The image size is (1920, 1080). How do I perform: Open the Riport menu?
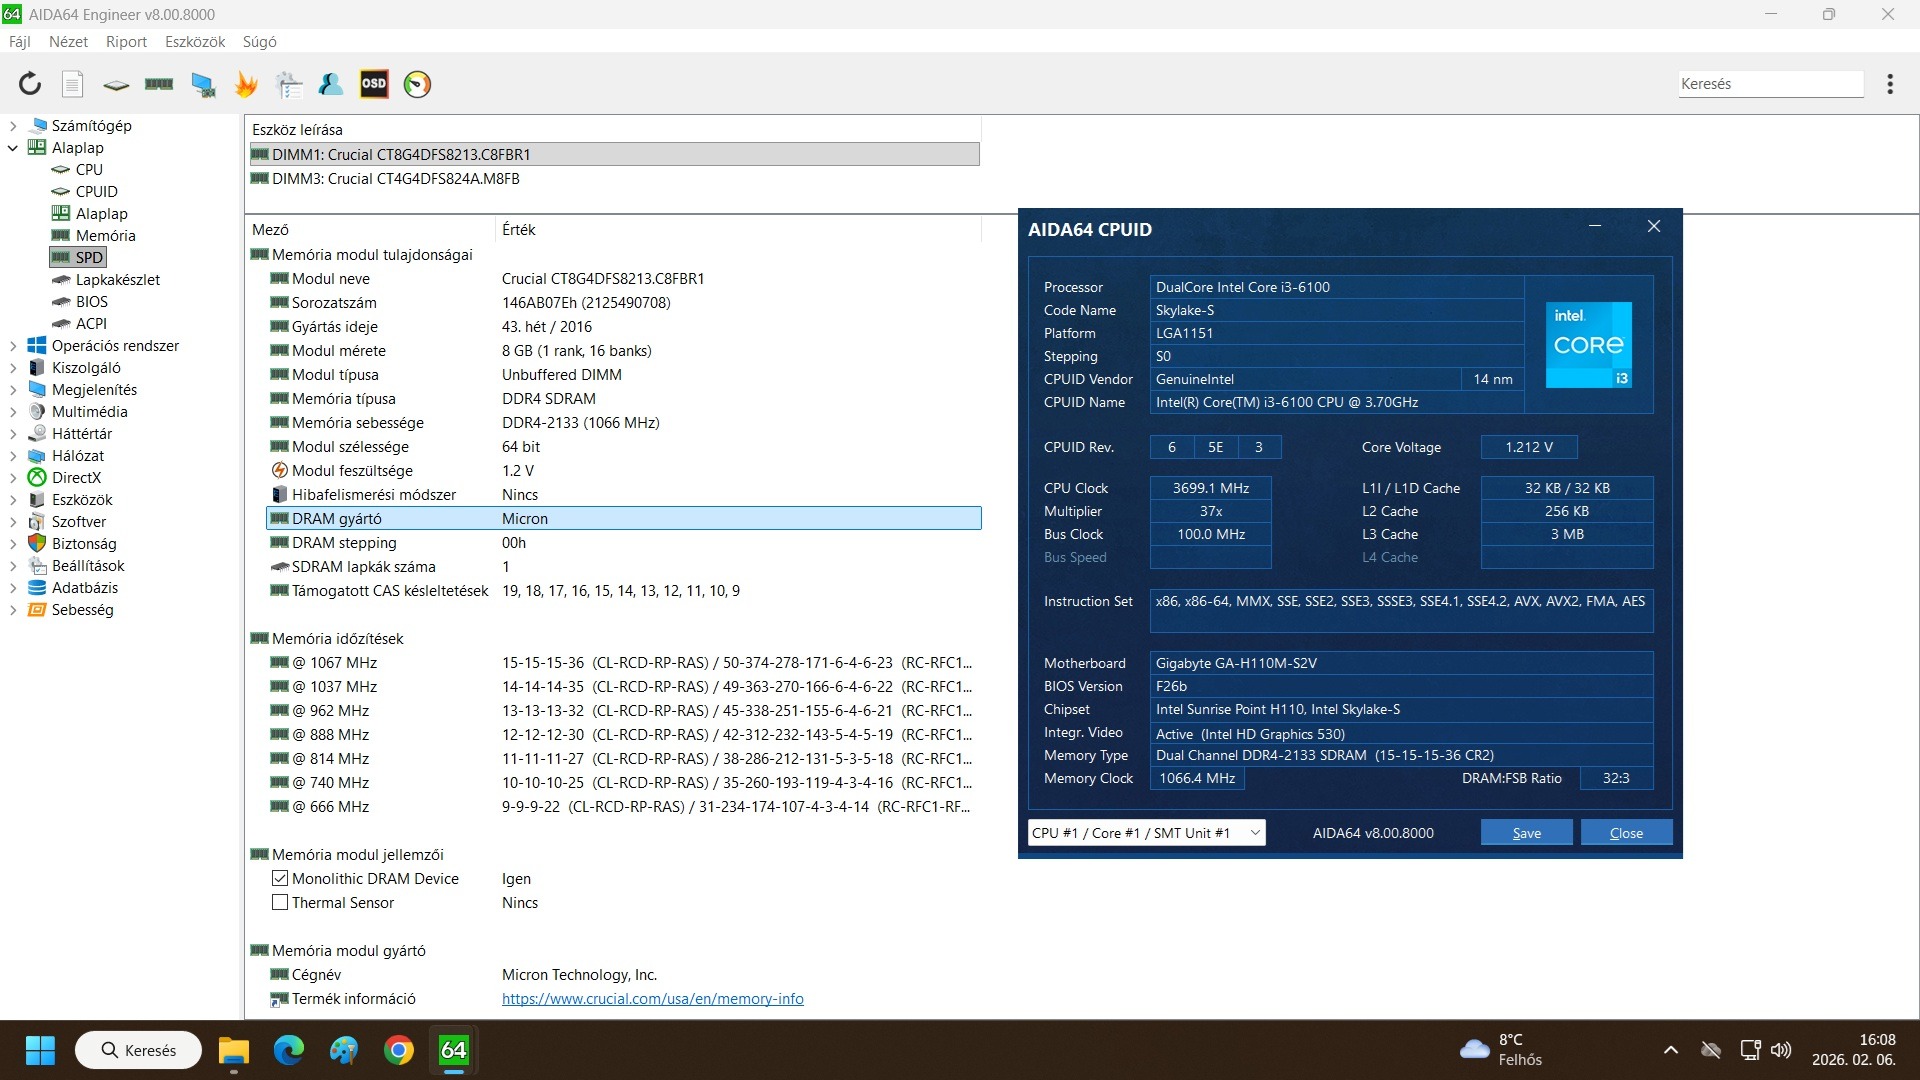point(126,42)
